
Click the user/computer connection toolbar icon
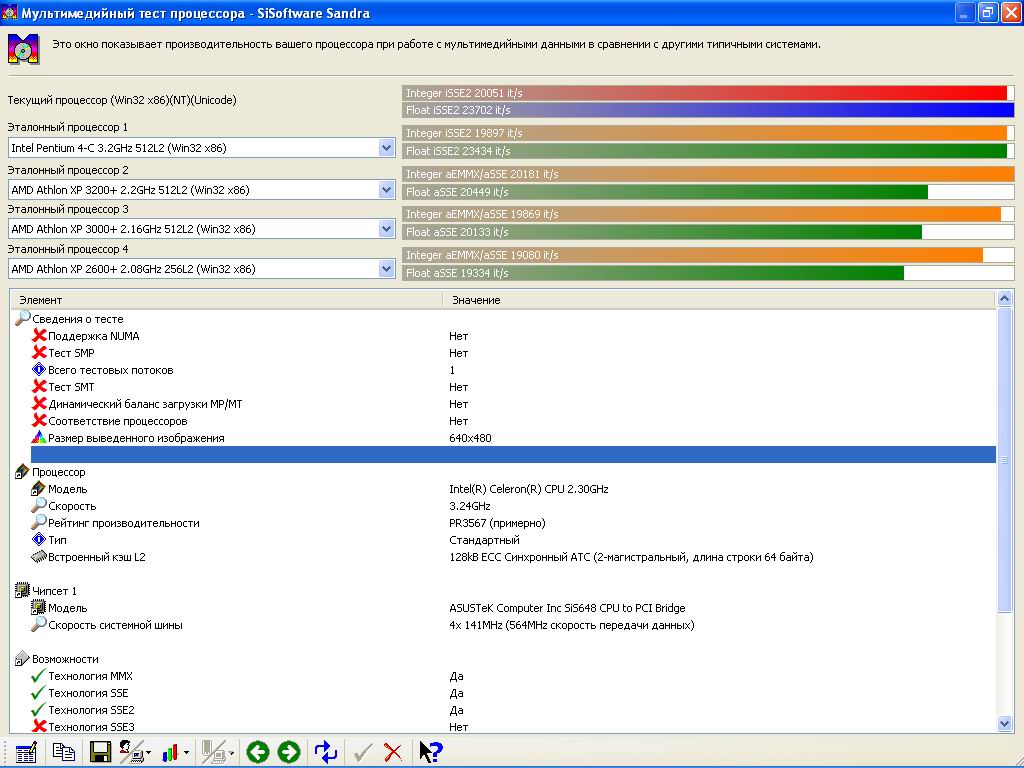click(x=132, y=752)
